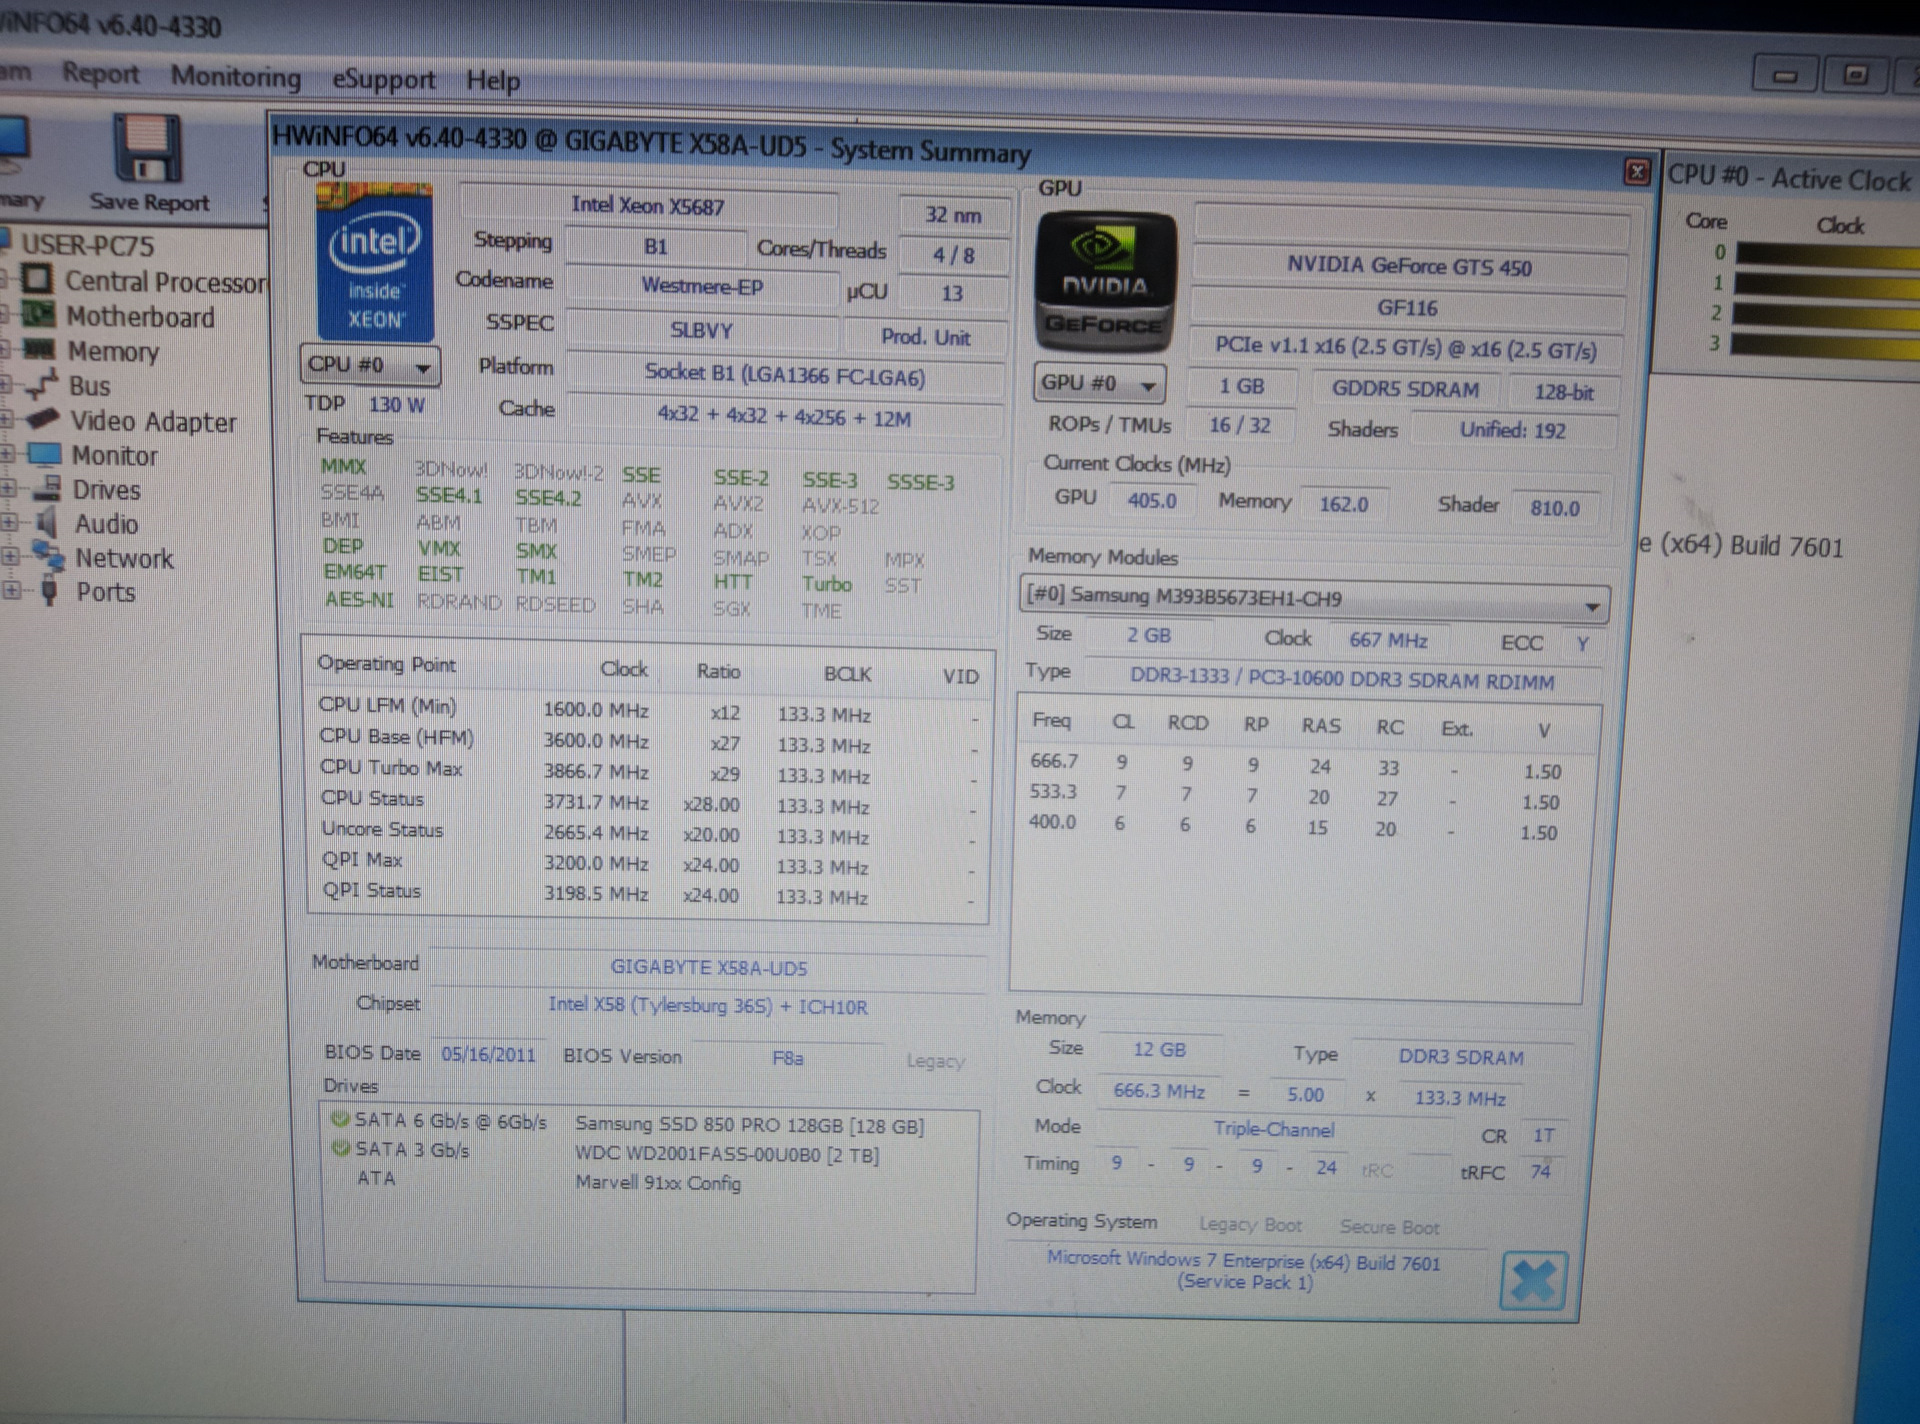Click the blue X close button at bottom
Image resolution: width=1920 pixels, height=1424 pixels.
1532,1281
